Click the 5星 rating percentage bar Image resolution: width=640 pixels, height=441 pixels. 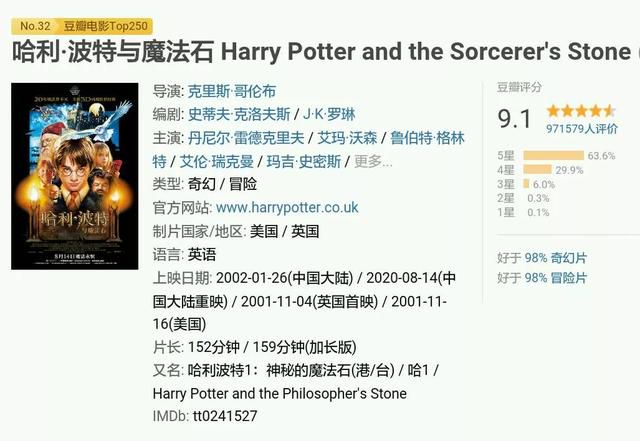[x=553, y=156]
